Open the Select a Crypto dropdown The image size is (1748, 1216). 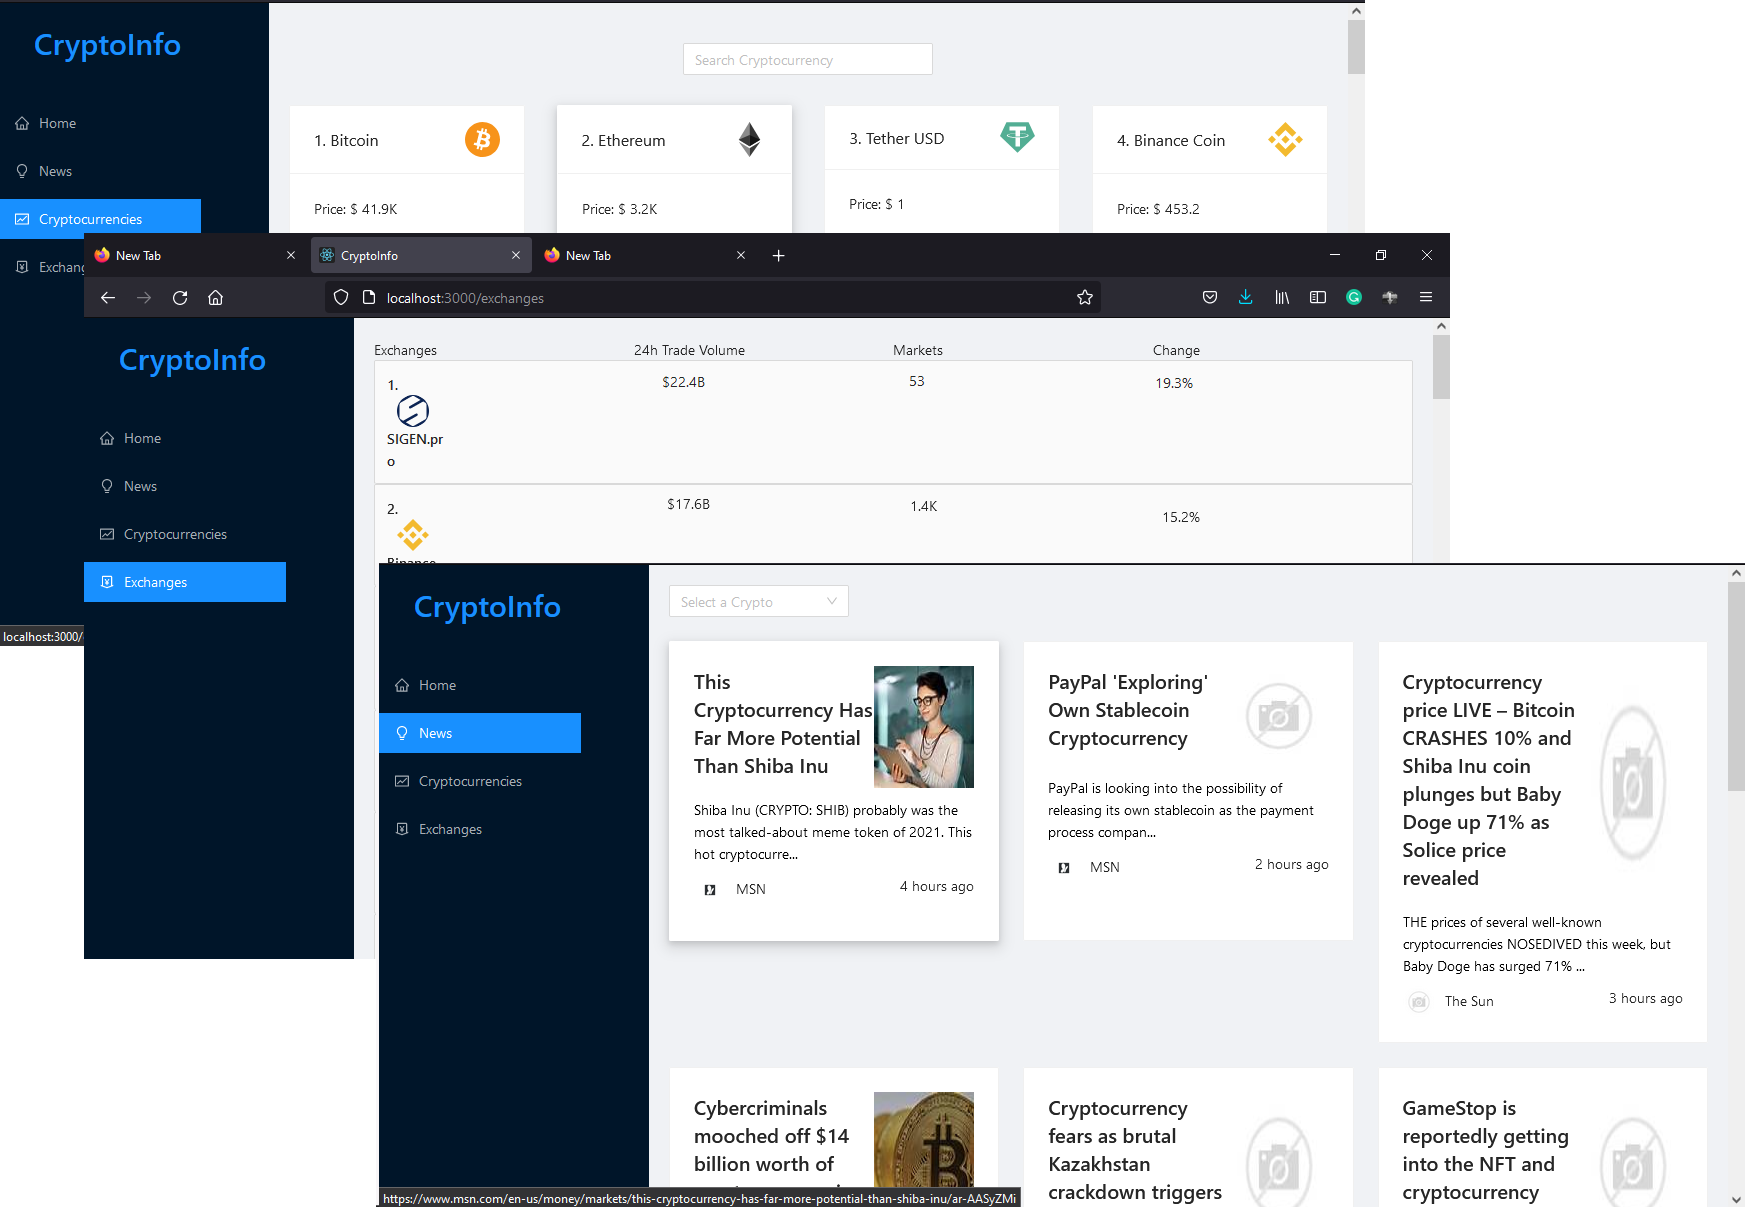(759, 601)
